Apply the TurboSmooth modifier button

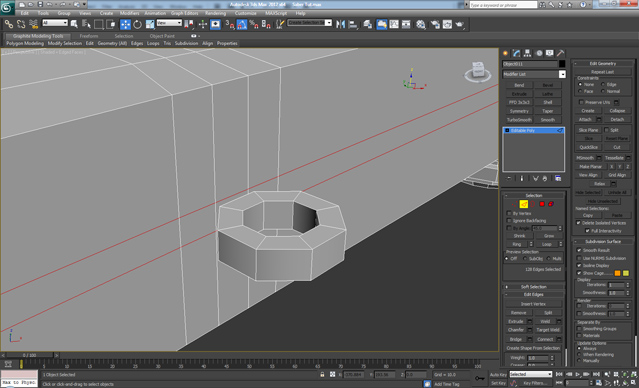point(519,120)
